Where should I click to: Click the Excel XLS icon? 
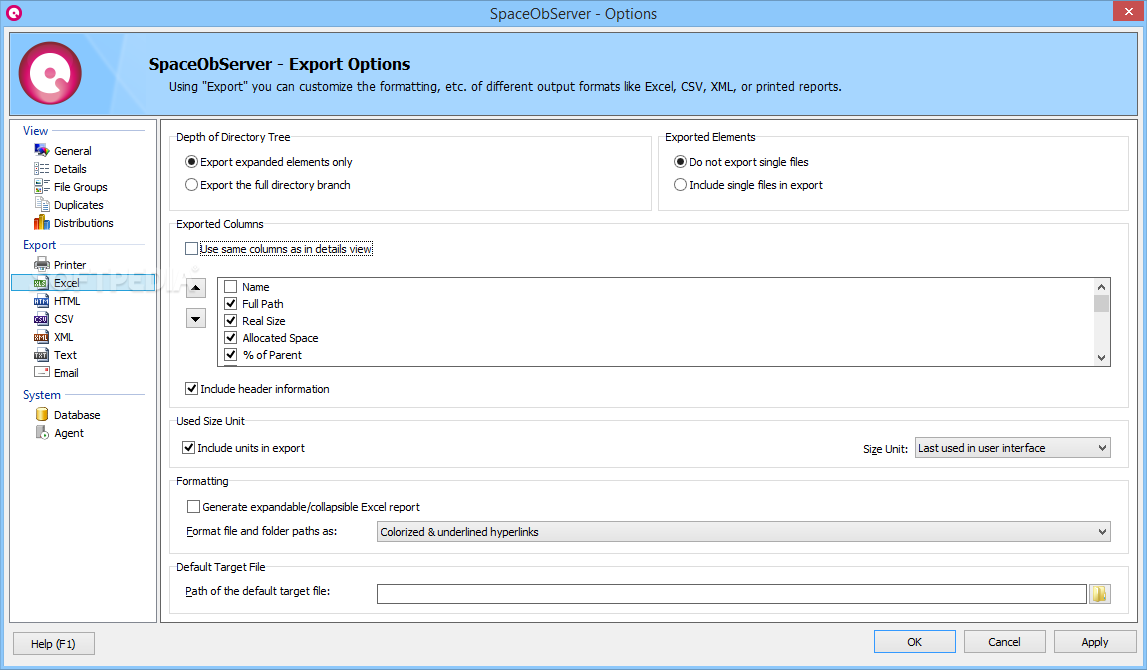click(x=41, y=283)
